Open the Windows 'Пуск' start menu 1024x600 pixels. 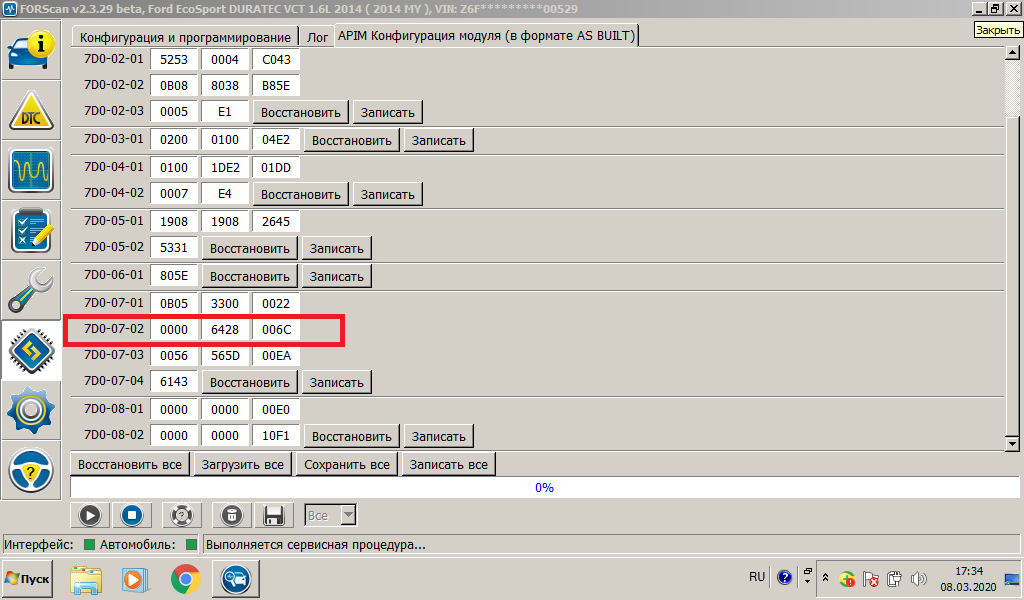[27, 578]
